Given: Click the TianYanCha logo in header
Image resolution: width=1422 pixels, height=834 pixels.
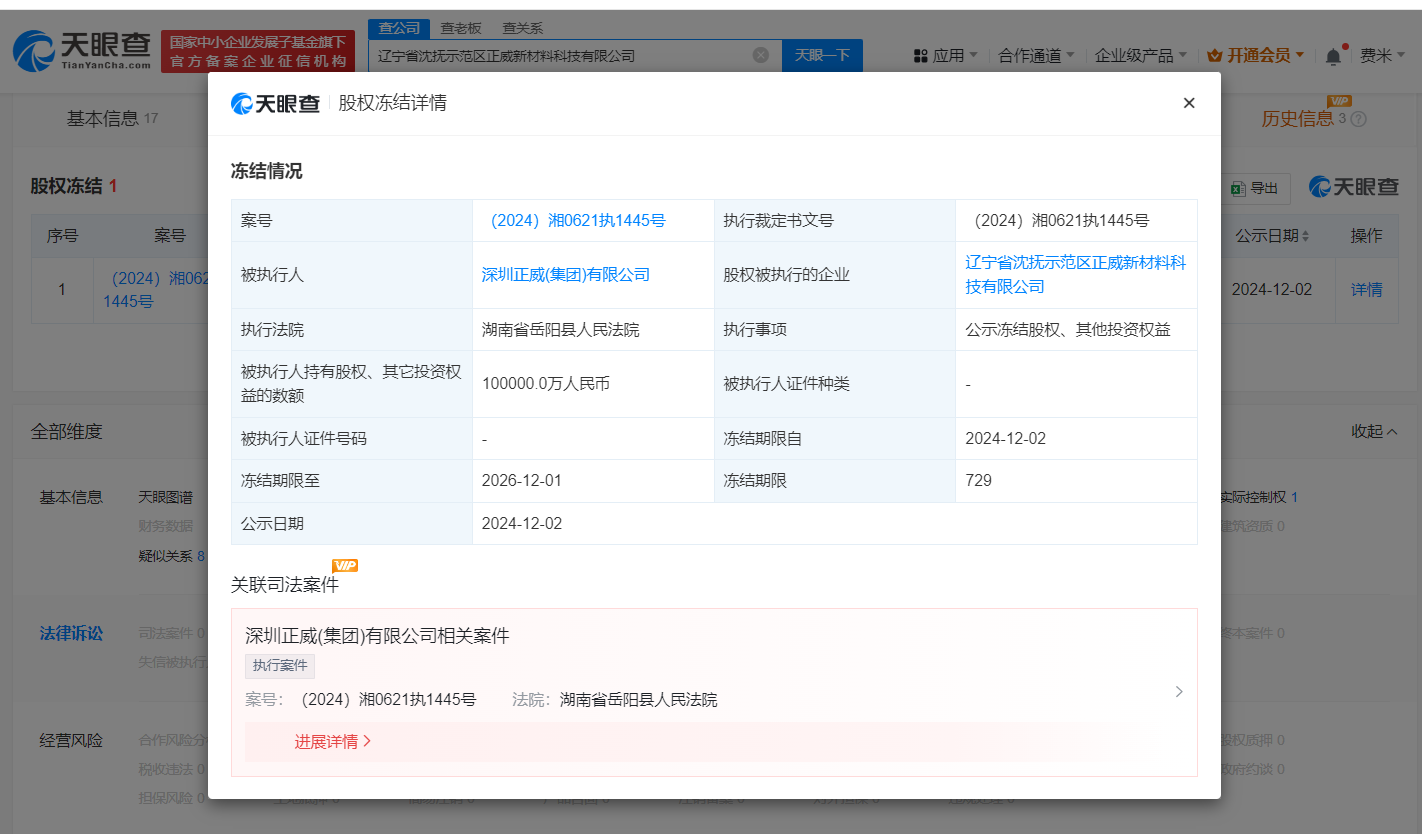Looking at the screenshot, I should (82, 50).
